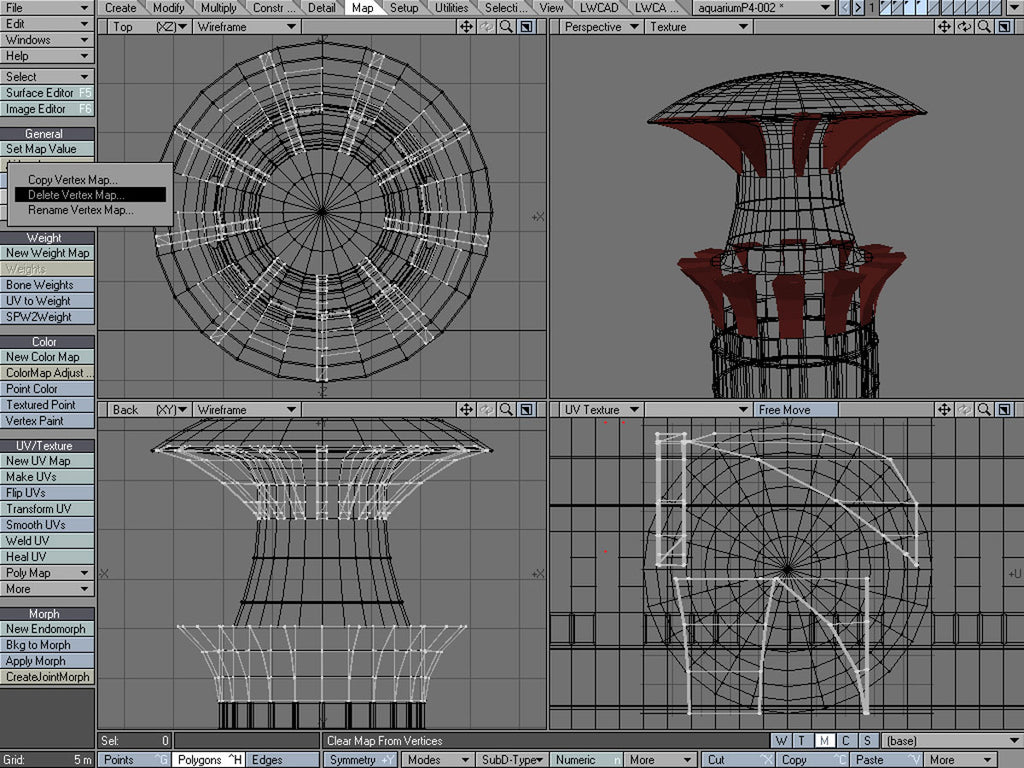The width and height of the screenshot is (1024, 768).
Task: Switch to the Setup tab
Action: pyautogui.click(x=404, y=8)
